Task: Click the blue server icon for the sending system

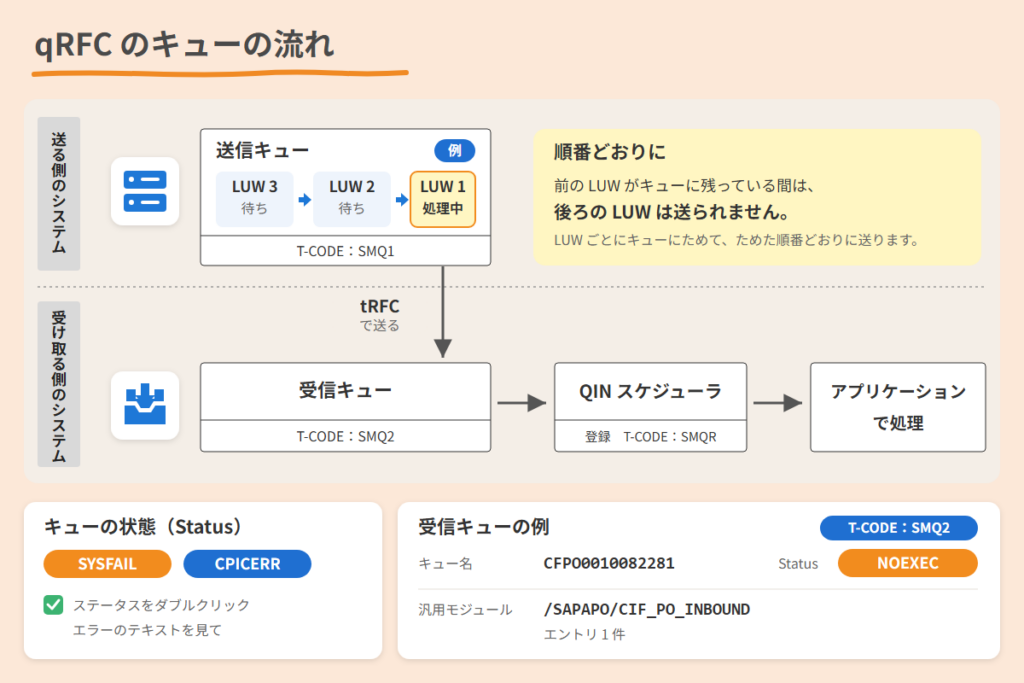Action: tap(145, 191)
